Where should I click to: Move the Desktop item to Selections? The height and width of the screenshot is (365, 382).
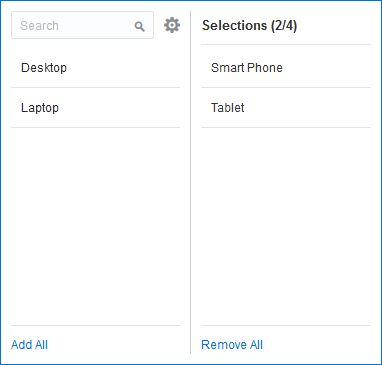click(x=95, y=68)
